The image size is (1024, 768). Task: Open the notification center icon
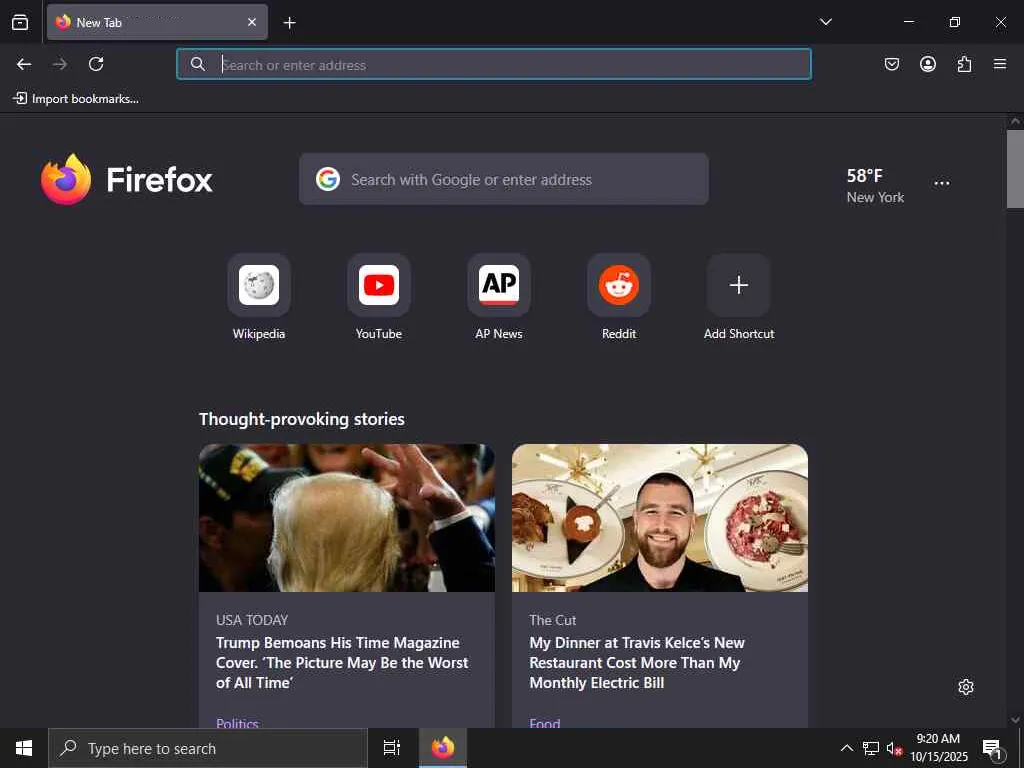992,748
